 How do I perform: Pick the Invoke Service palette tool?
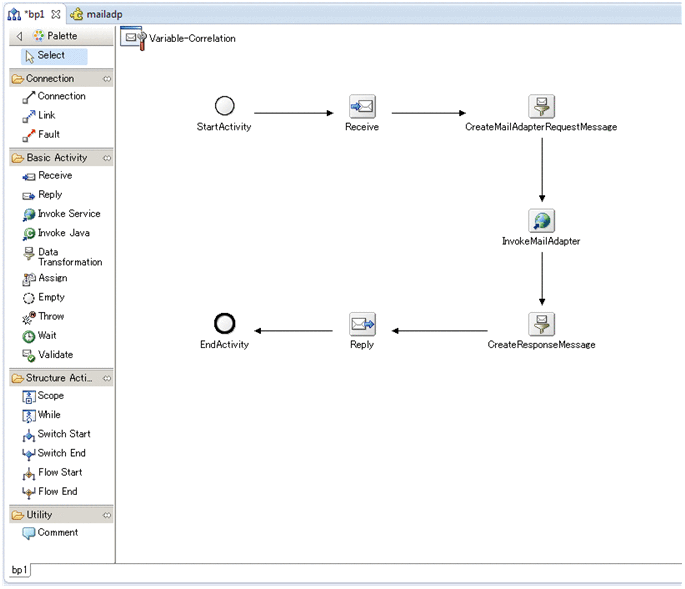pyautogui.click(x=60, y=214)
